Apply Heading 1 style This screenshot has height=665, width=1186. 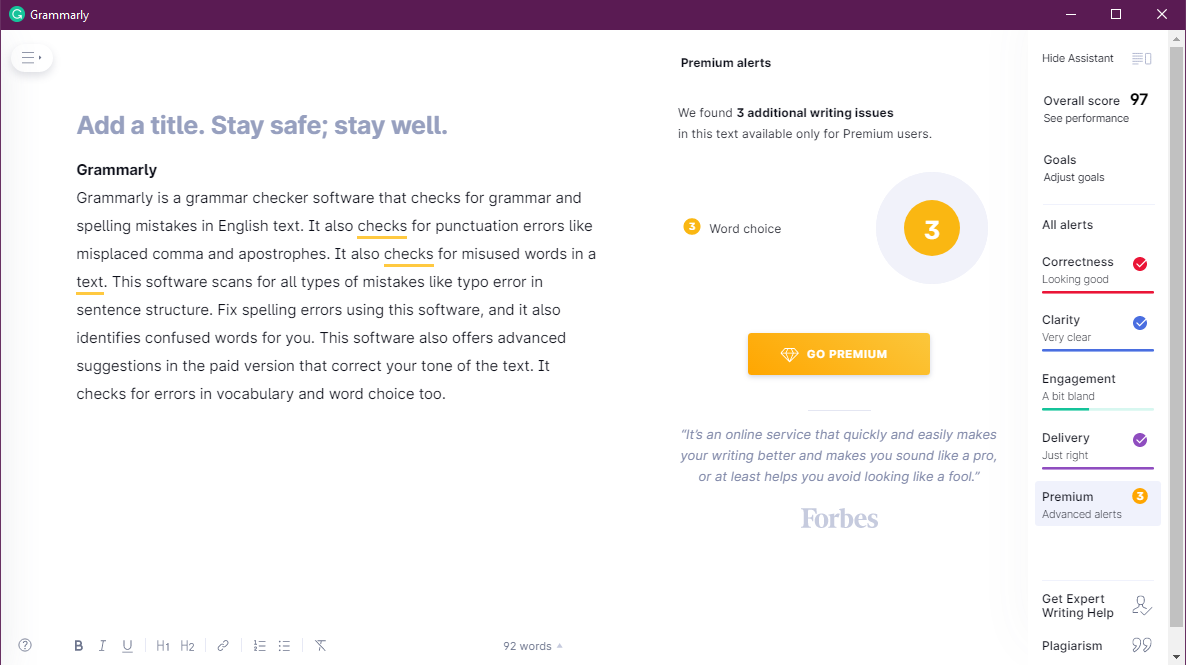click(163, 646)
